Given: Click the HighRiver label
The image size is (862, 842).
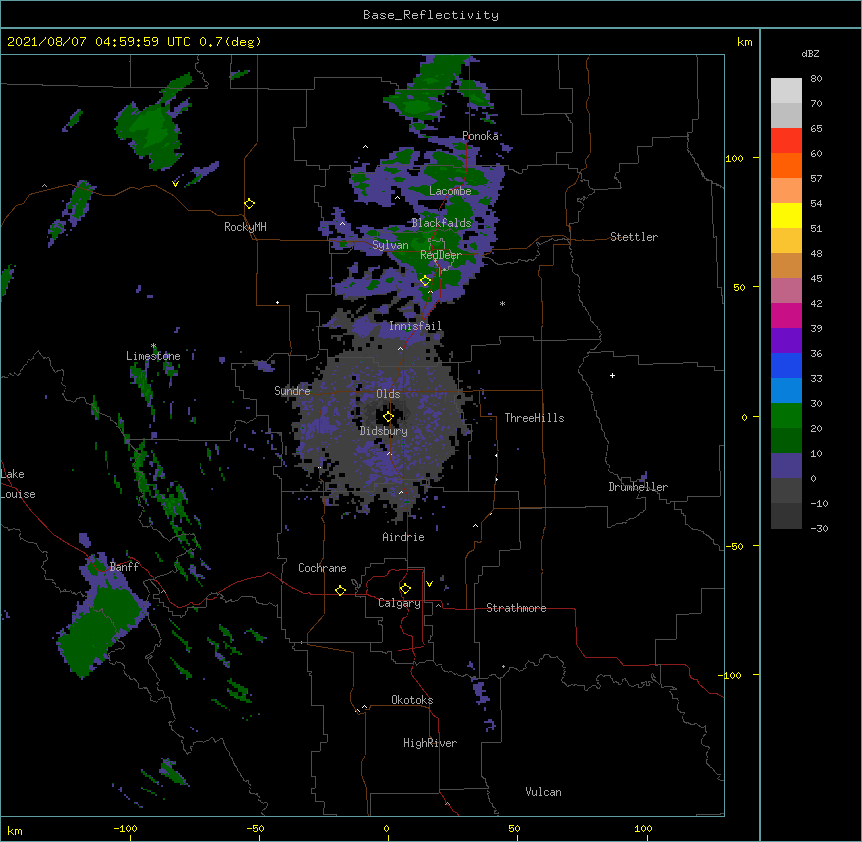Looking at the screenshot, I should click(430, 743).
